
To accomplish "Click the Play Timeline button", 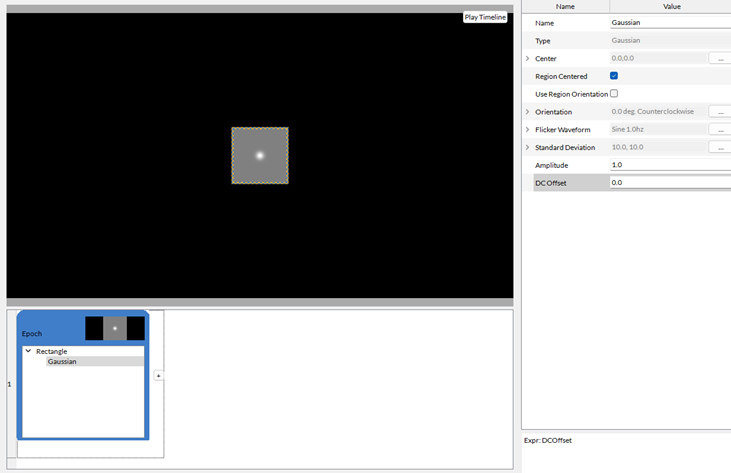I will [x=485, y=17].
